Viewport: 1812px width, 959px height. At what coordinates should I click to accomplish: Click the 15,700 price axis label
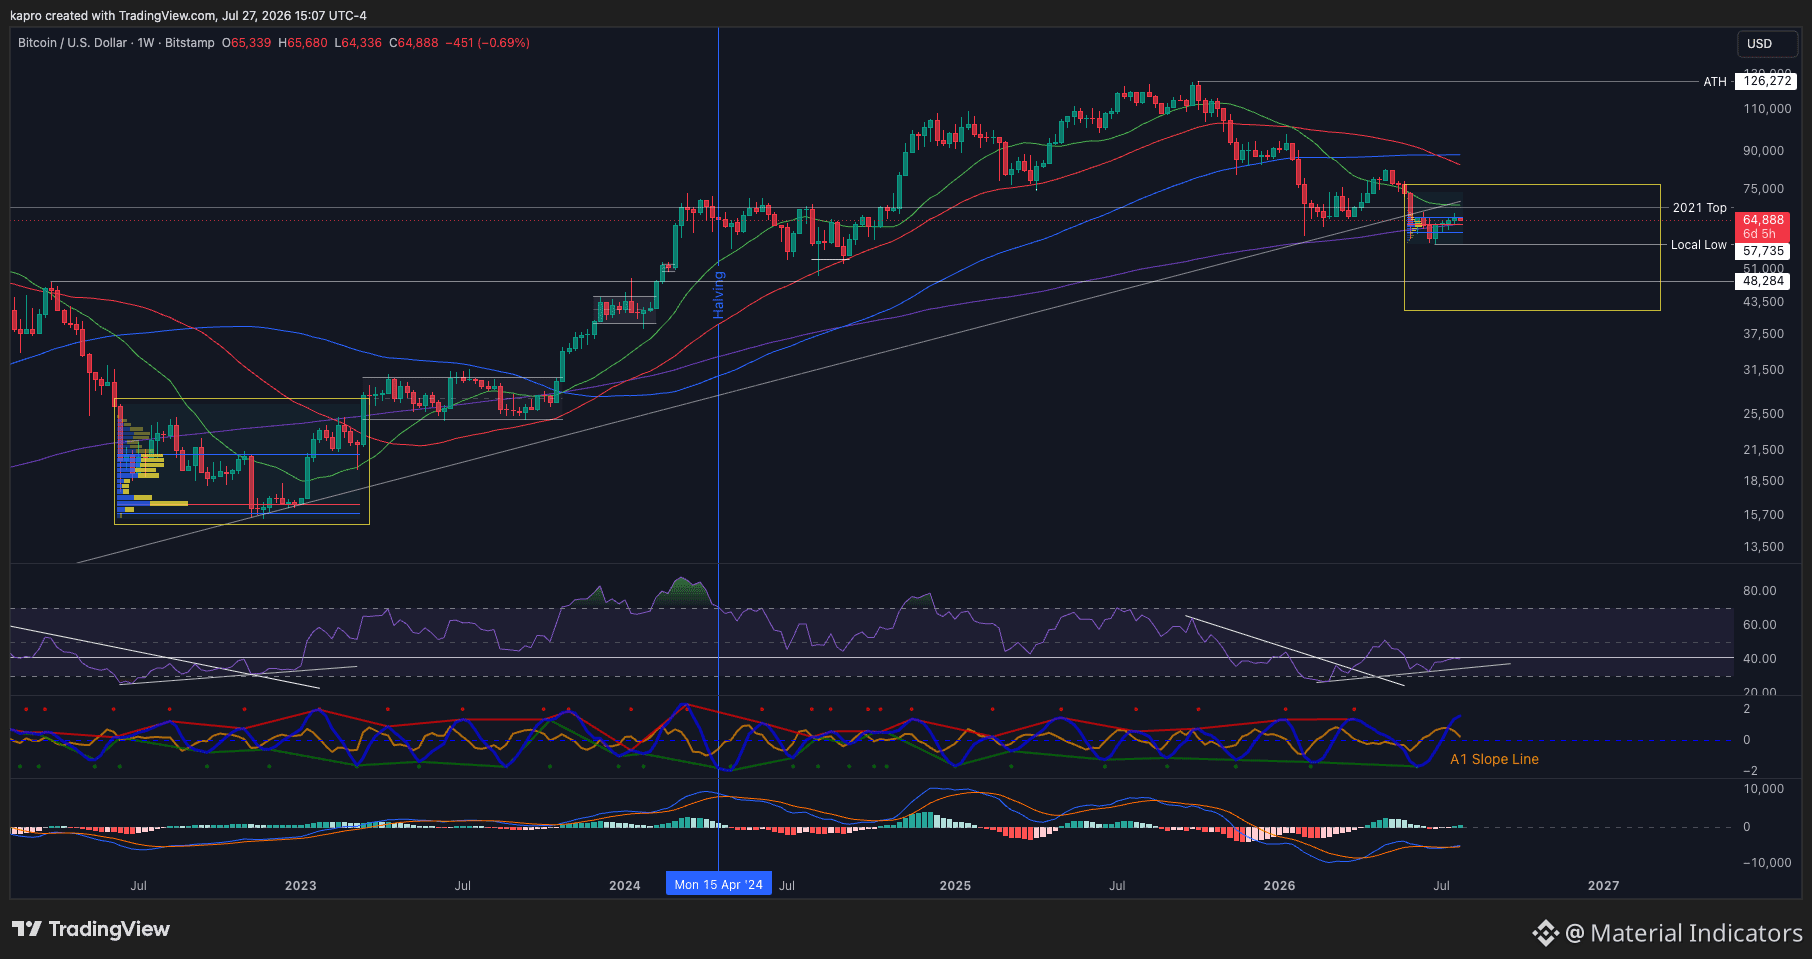[x=1764, y=515]
